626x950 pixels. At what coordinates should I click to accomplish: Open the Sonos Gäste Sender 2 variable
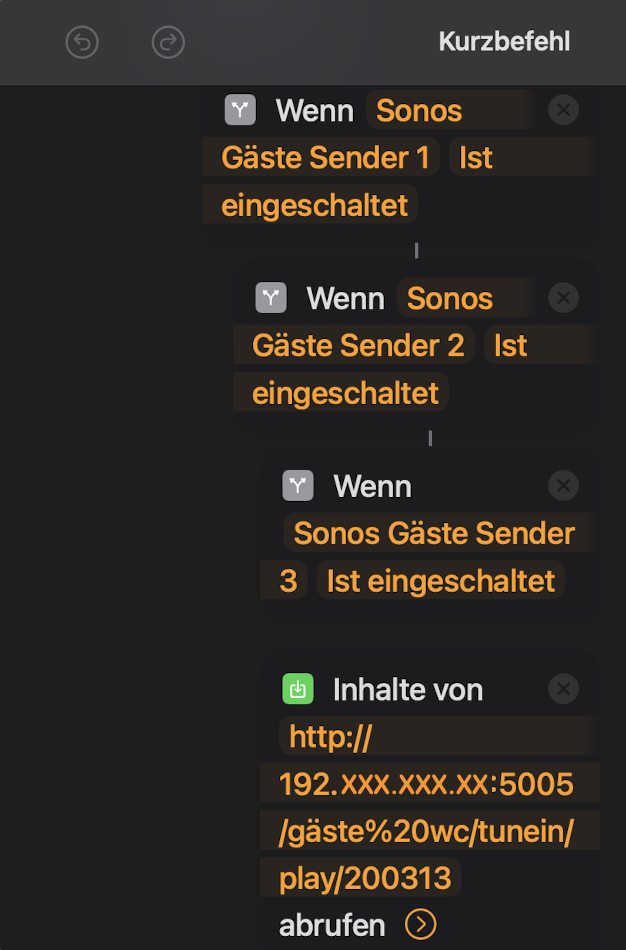(x=358, y=345)
